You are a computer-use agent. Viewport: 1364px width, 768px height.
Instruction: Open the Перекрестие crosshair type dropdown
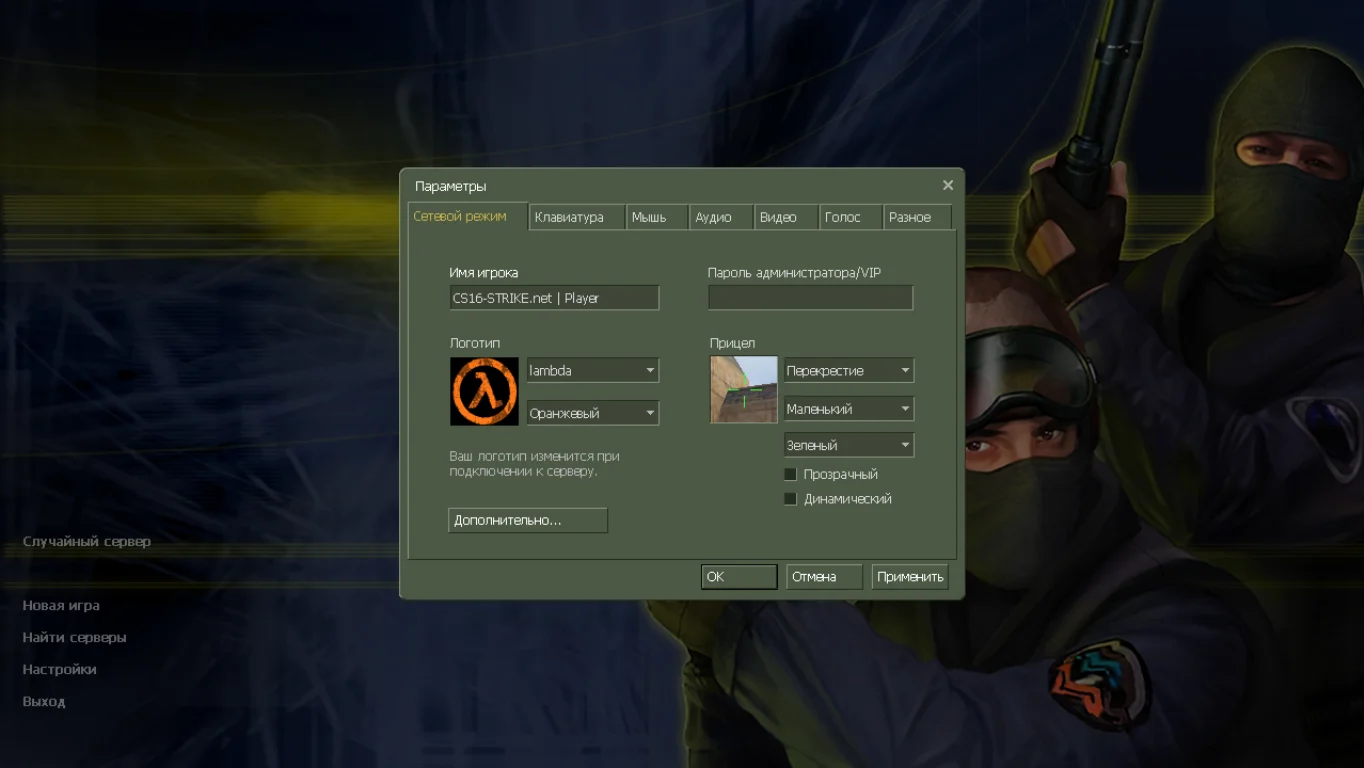pyautogui.click(x=848, y=371)
